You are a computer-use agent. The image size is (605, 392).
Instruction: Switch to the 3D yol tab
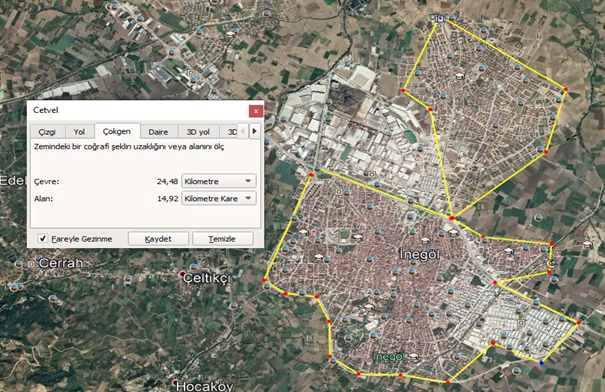198,132
